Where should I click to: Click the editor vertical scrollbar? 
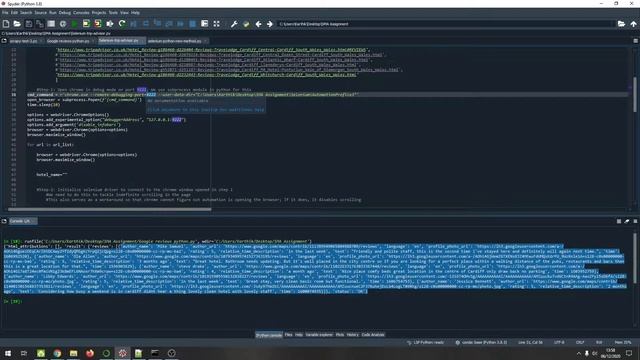pos(635,94)
